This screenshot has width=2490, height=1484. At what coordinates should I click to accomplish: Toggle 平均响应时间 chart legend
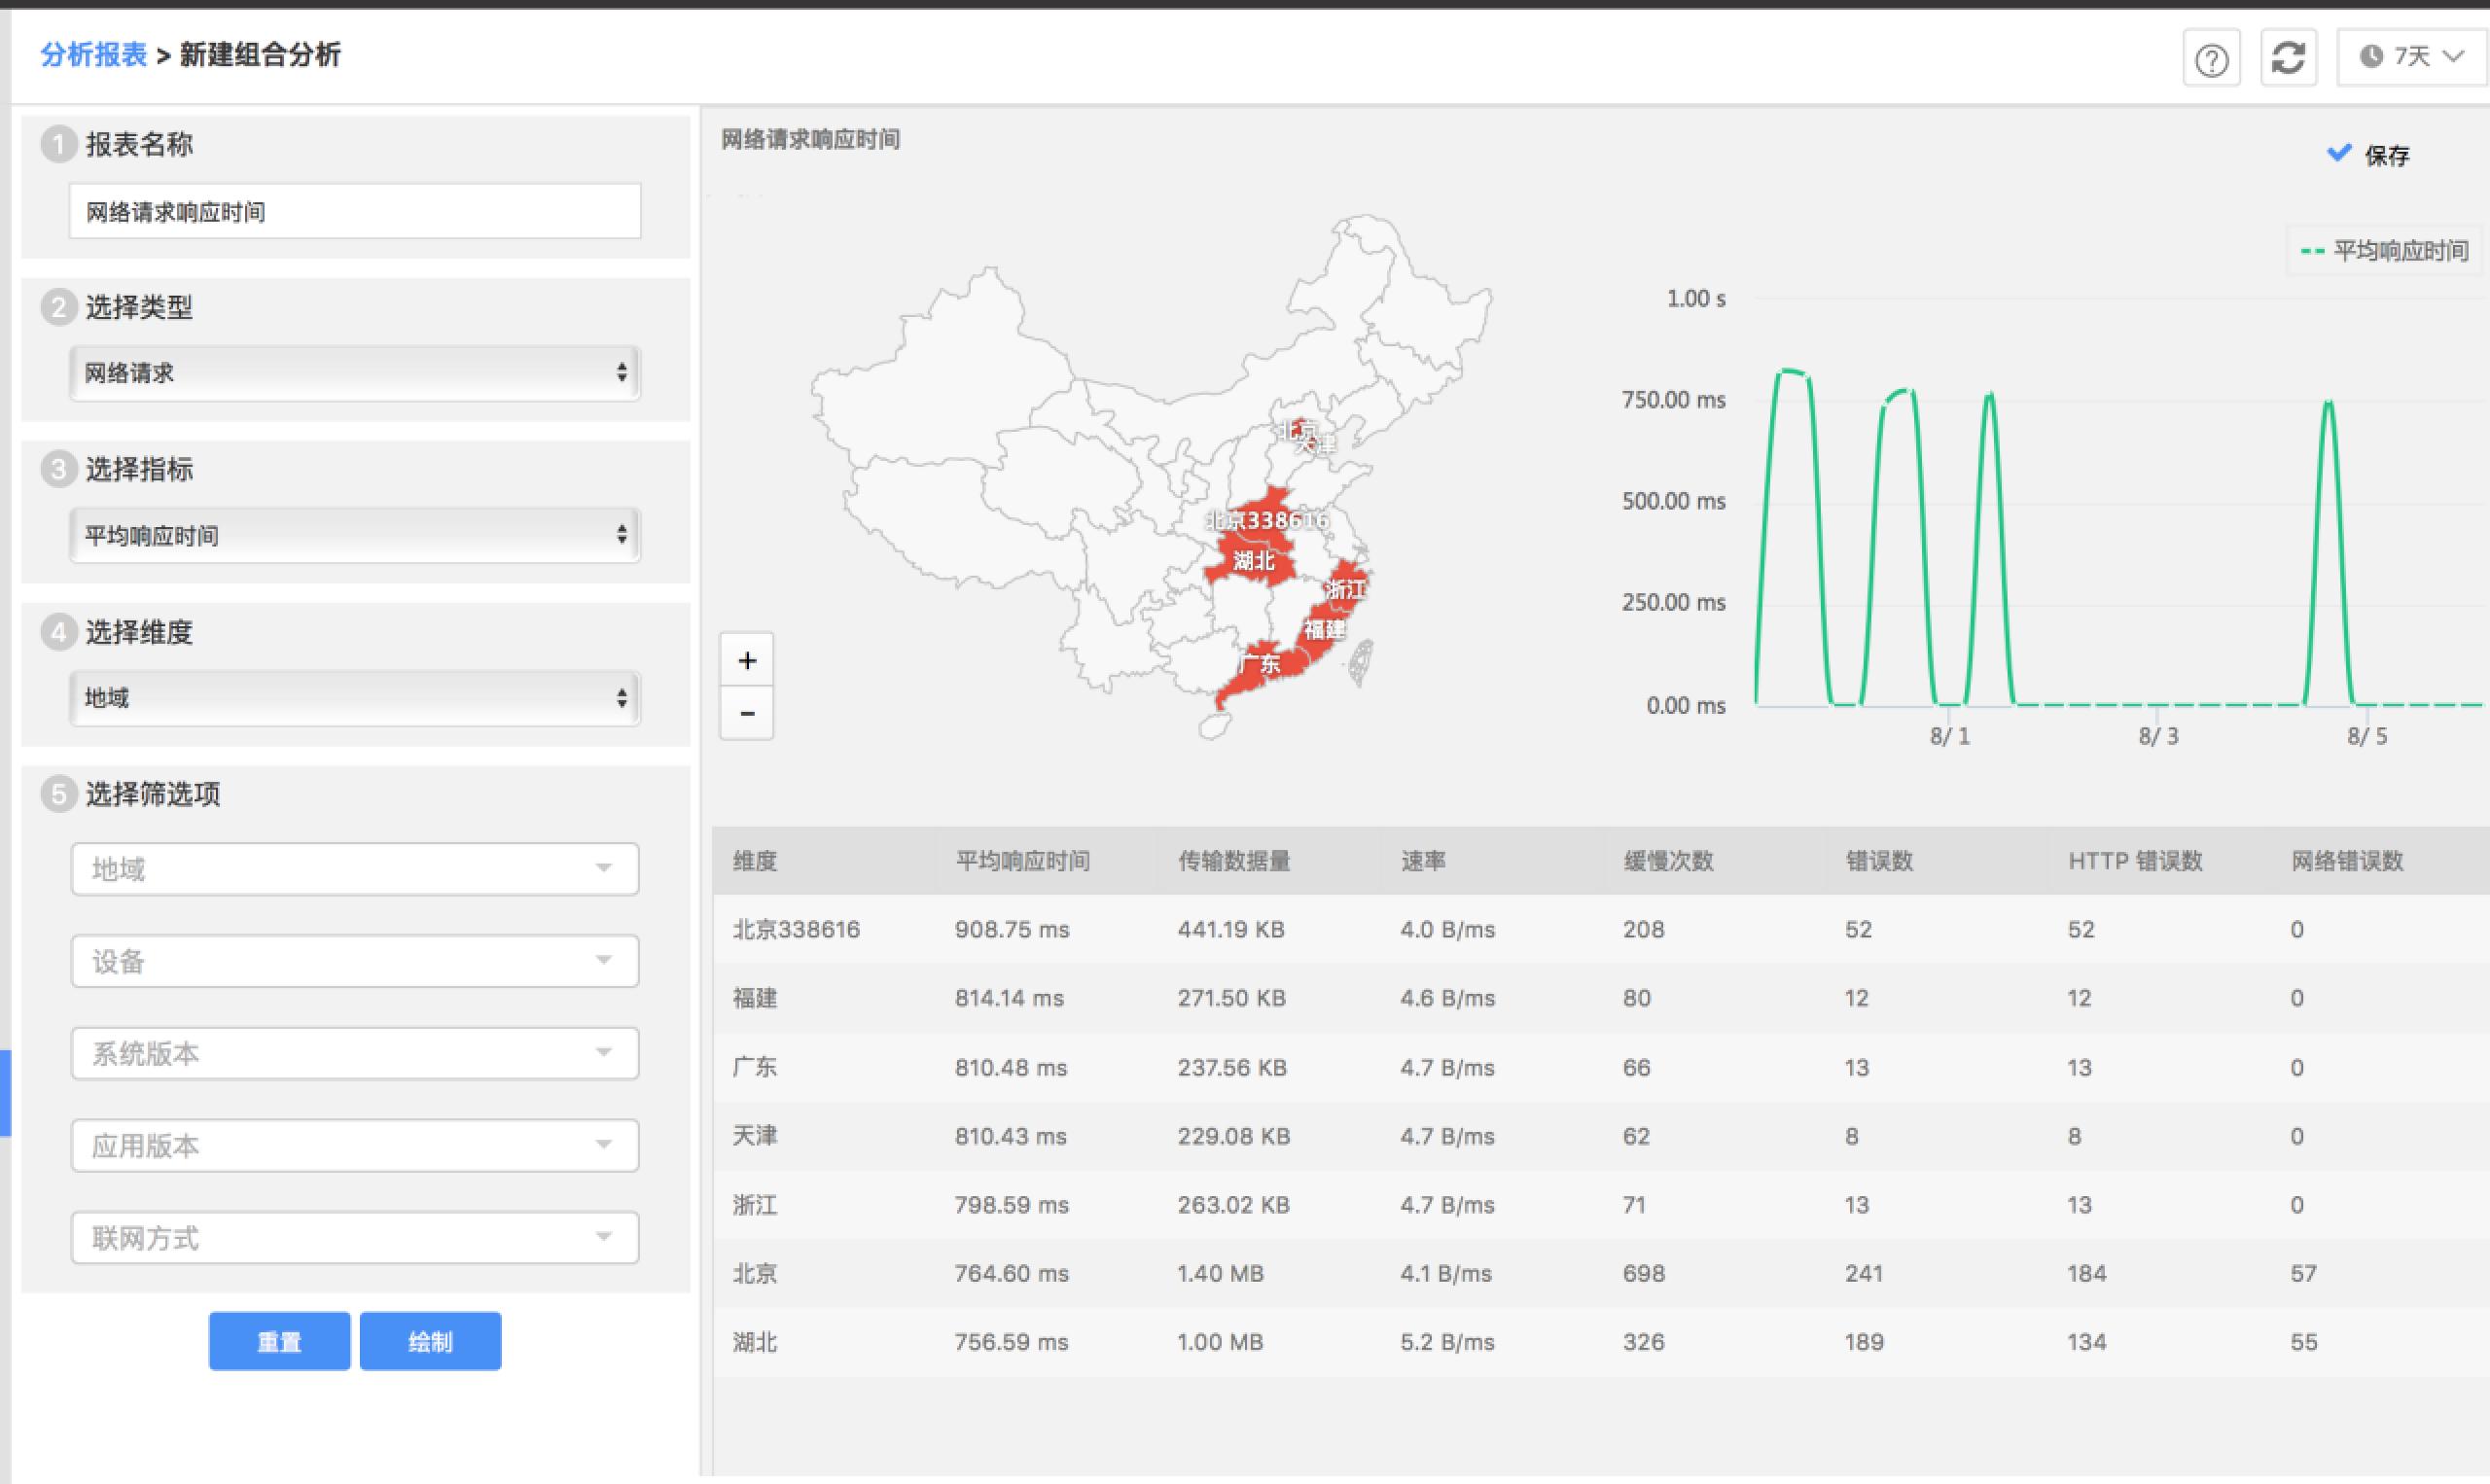click(2385, 250)
